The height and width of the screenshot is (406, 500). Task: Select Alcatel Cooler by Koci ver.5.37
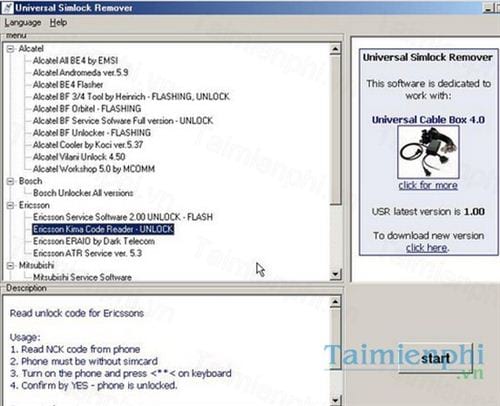(88, 145)
